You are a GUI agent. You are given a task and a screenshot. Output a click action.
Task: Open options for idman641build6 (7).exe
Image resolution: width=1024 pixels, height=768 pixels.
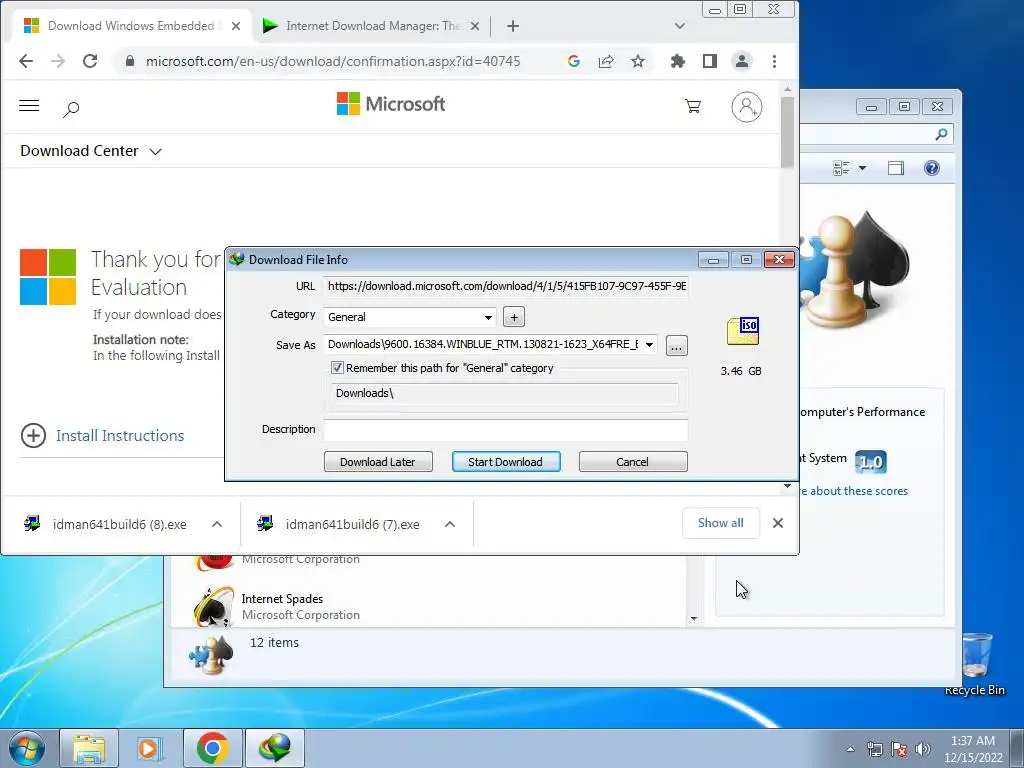click(x=450, y=524)
